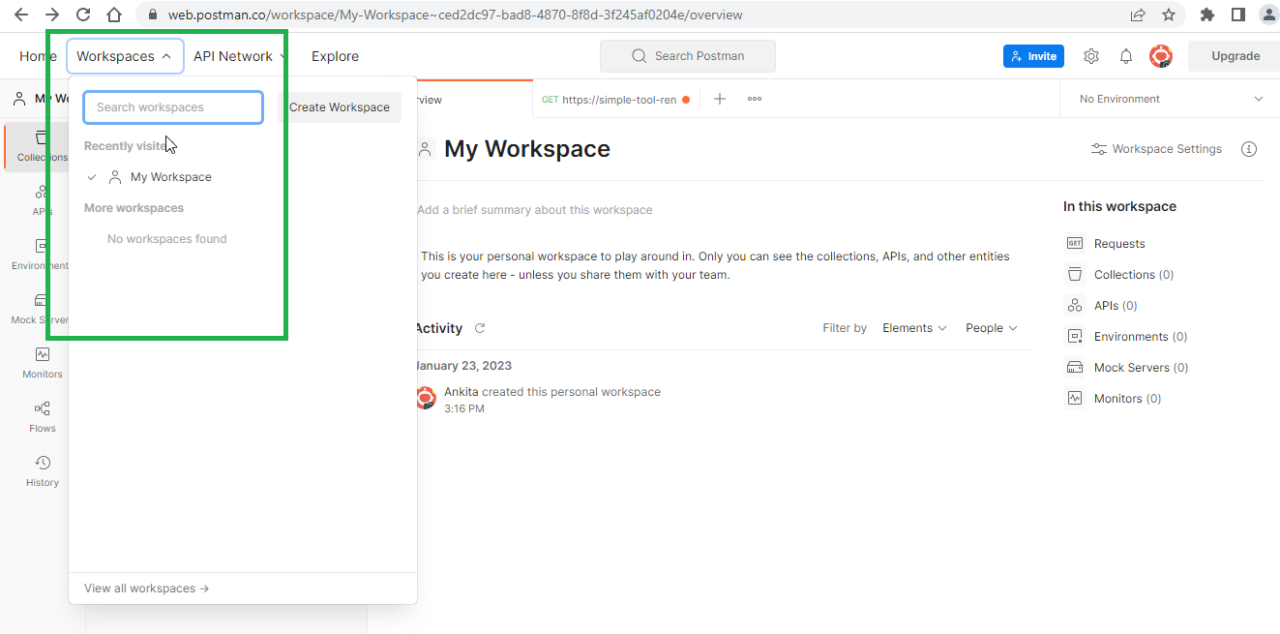Open the History sidebar panel
Viewport: 1280px width, 634px height.
(42, 469)
